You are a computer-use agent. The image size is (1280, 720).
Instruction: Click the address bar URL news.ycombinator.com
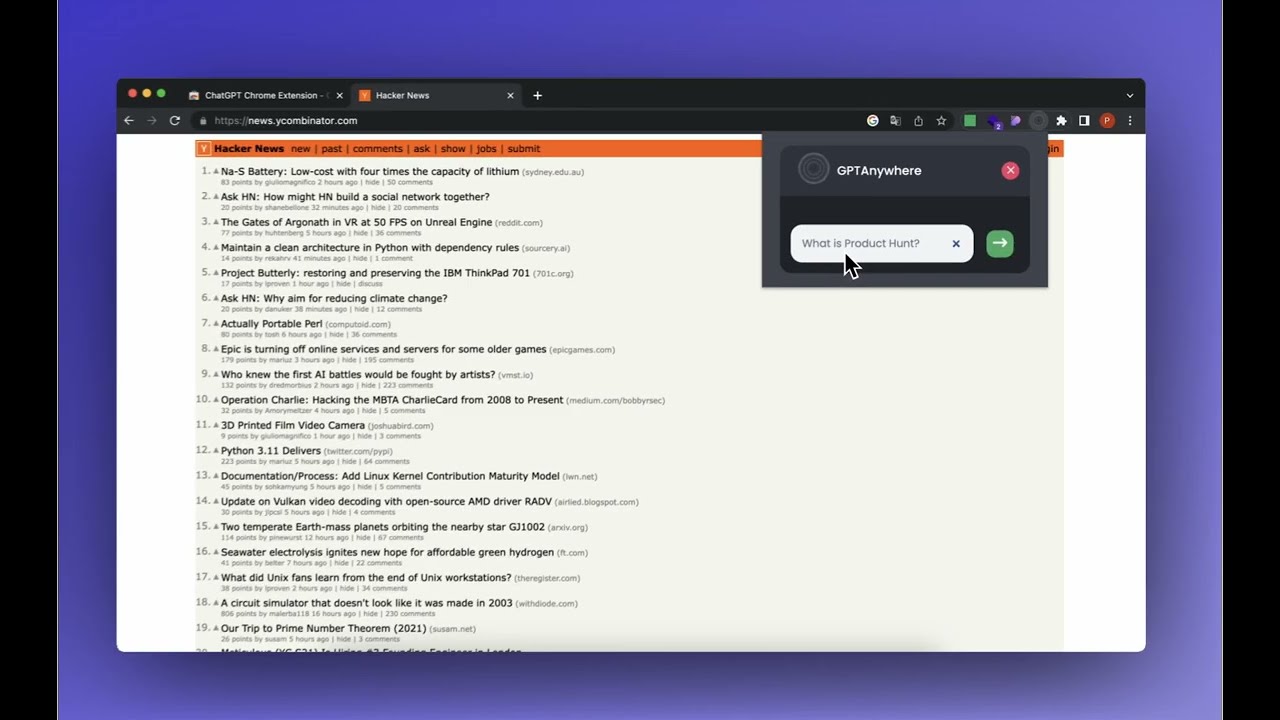point(285,121)
